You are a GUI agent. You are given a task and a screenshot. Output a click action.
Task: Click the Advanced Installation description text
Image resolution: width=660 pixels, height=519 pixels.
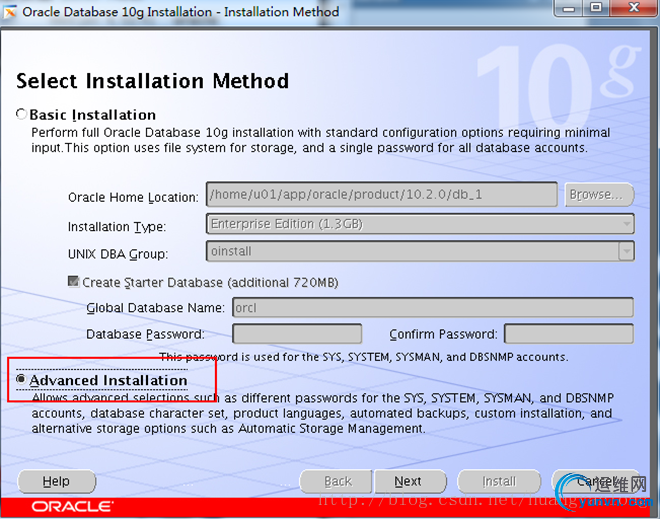point(322,413)
